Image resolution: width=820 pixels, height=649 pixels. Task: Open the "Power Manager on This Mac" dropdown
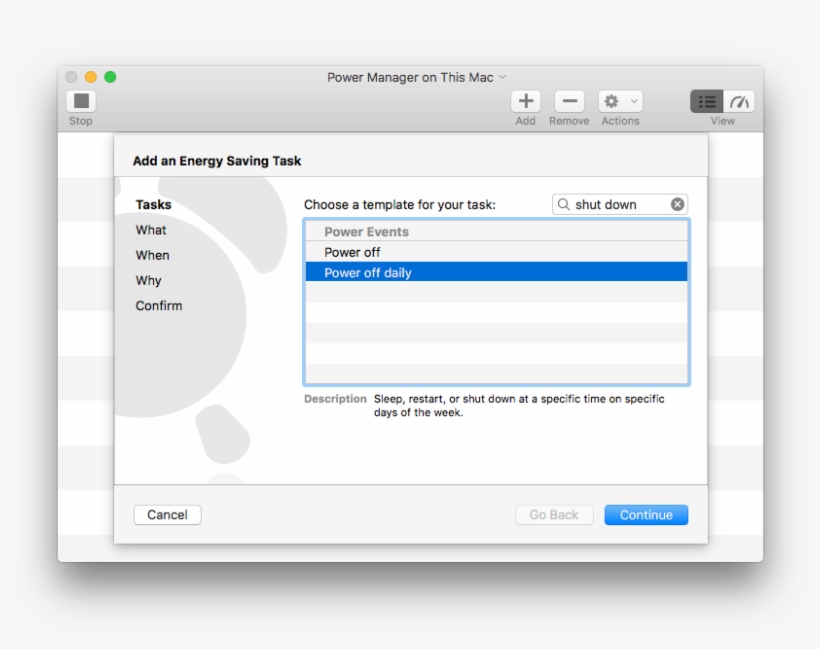[x=415, y=77]
